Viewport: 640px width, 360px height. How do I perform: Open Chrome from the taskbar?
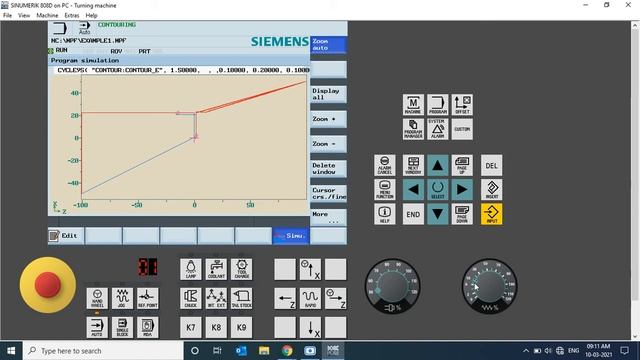coord(287,351)
